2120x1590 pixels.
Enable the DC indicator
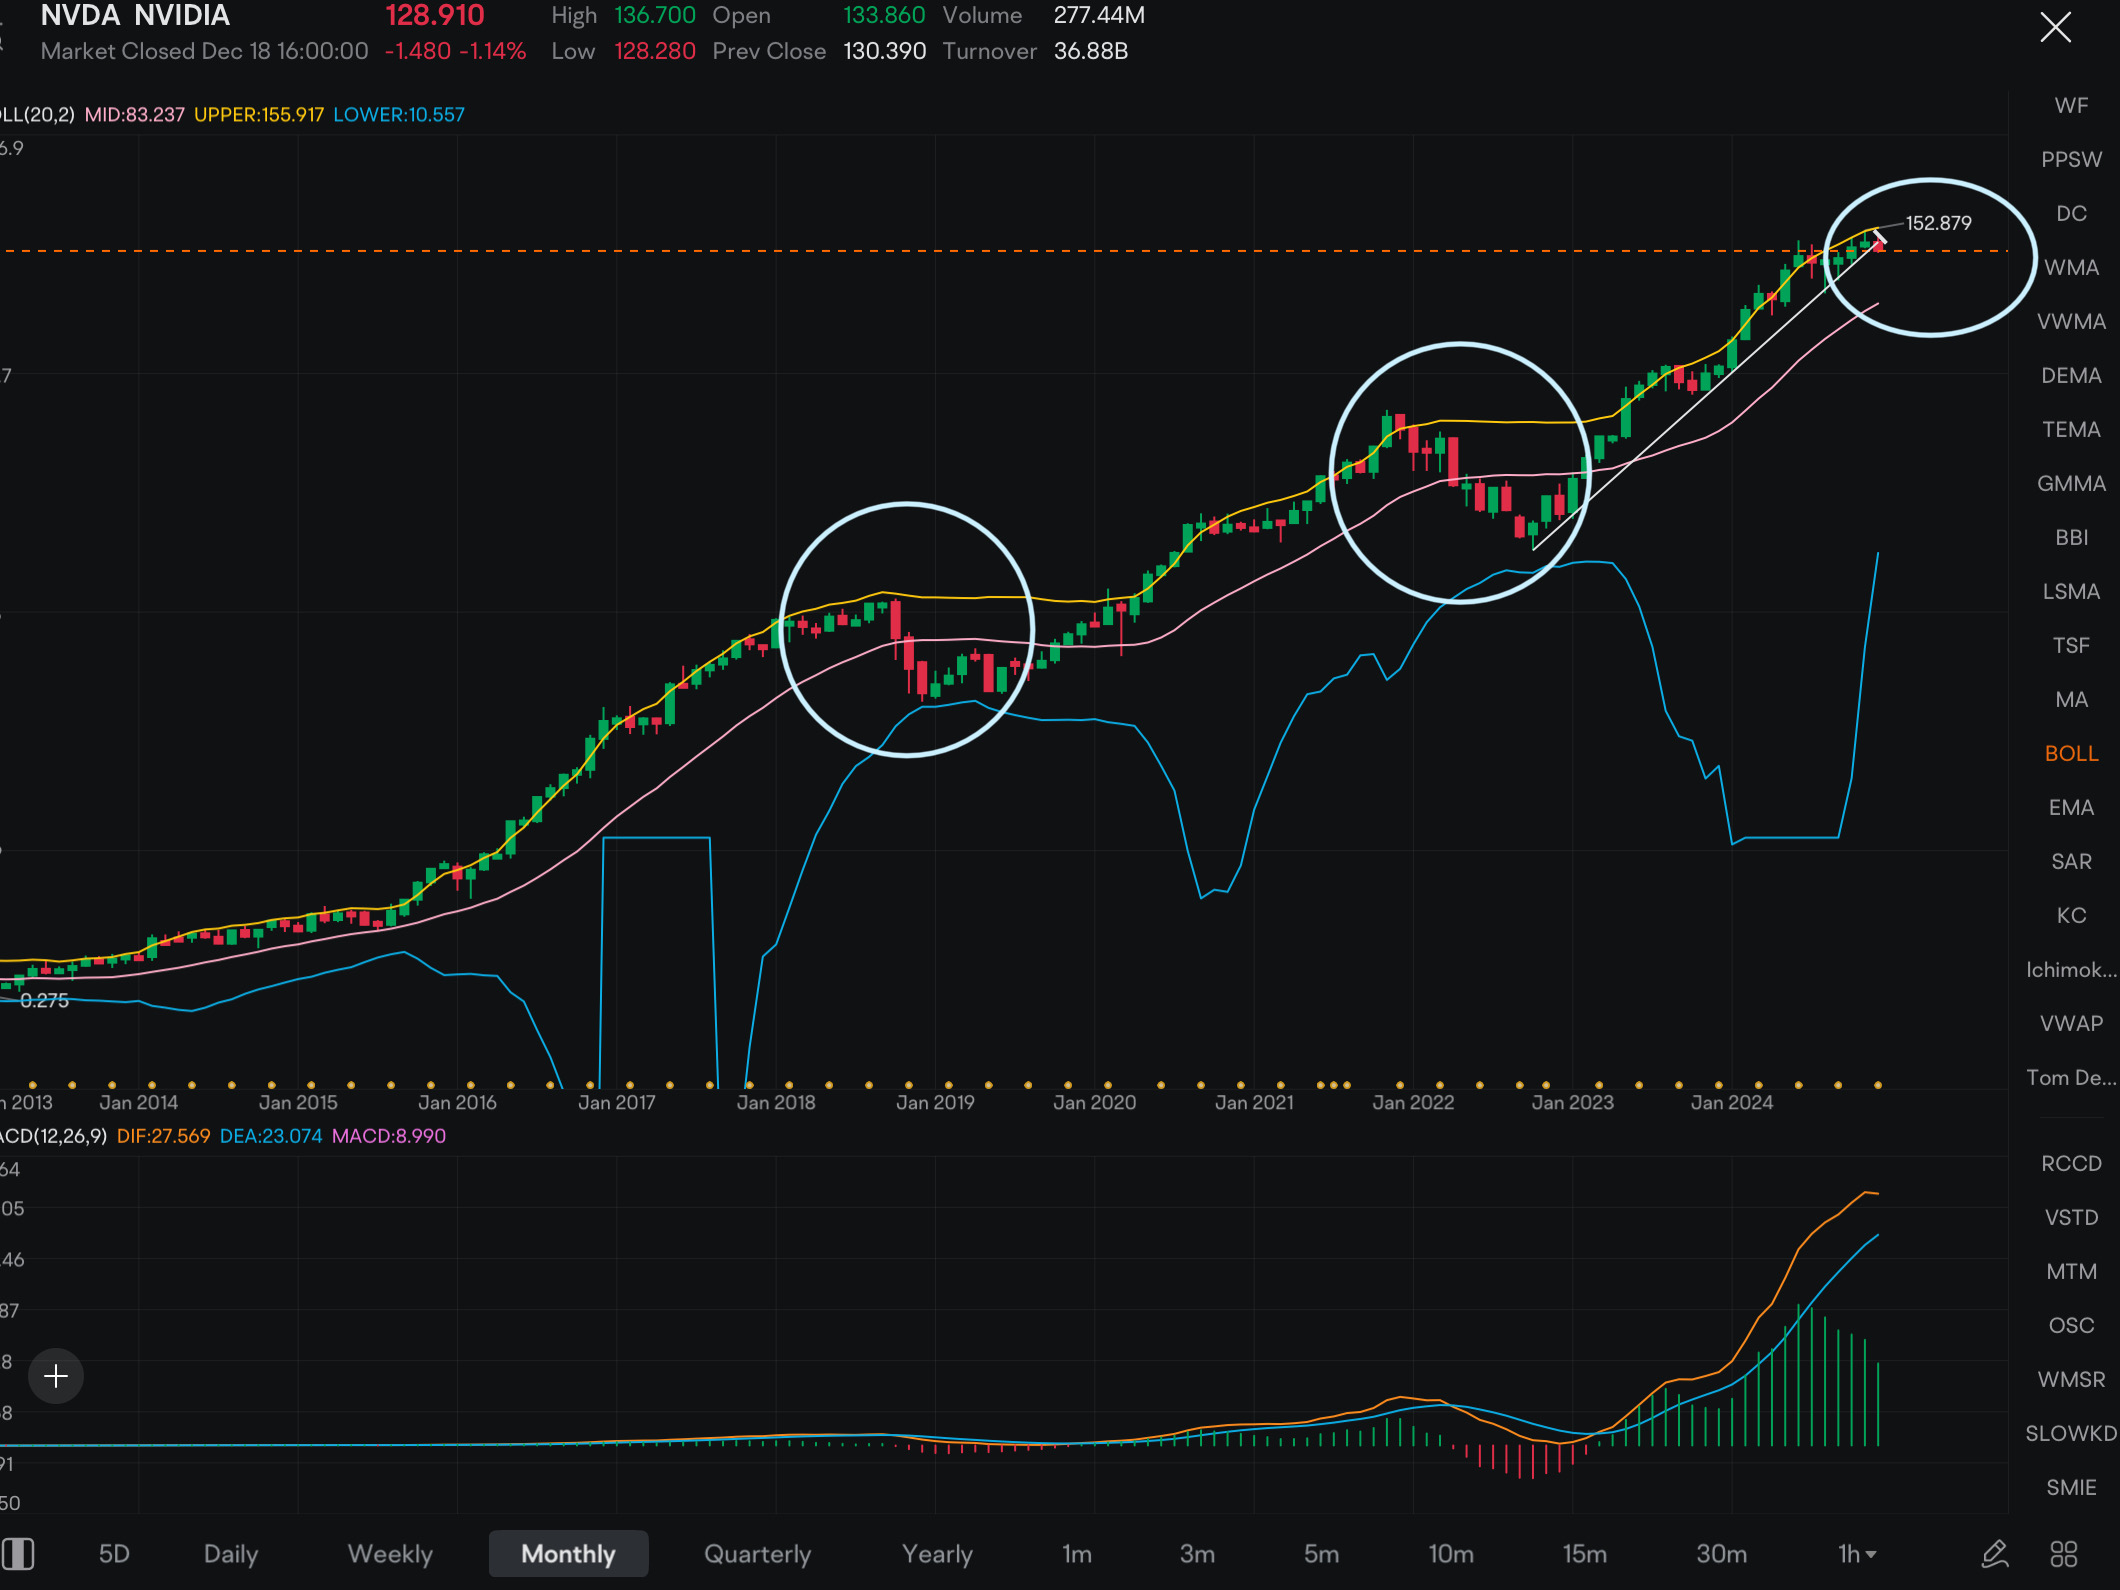click(x=2071, y=213)
